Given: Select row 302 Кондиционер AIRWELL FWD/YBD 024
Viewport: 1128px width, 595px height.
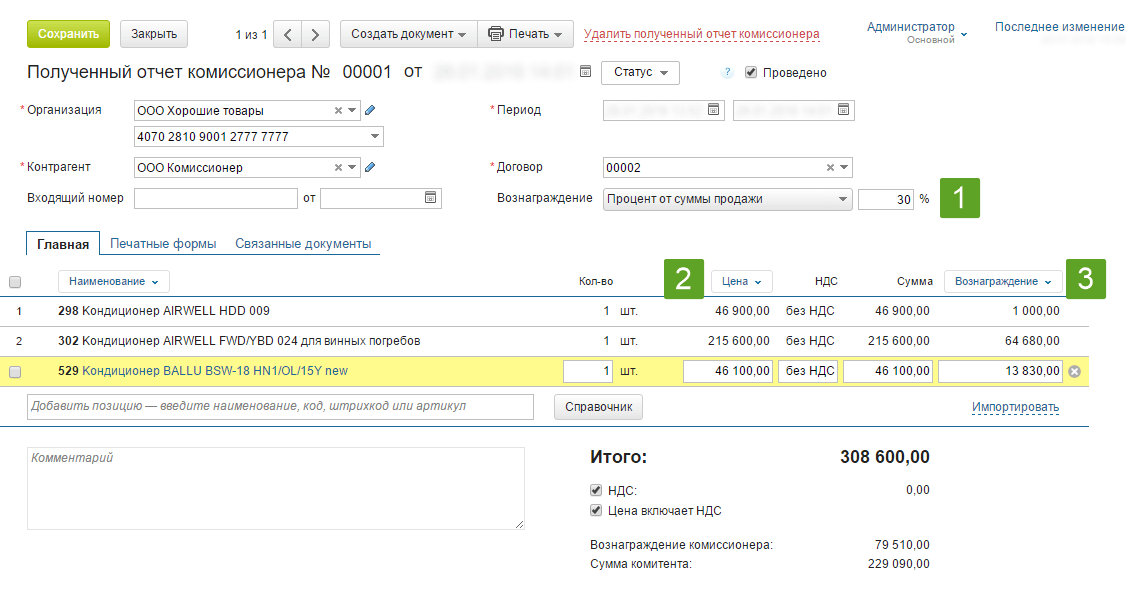Looking at the screenshot, I should click(x=544, y=341).
